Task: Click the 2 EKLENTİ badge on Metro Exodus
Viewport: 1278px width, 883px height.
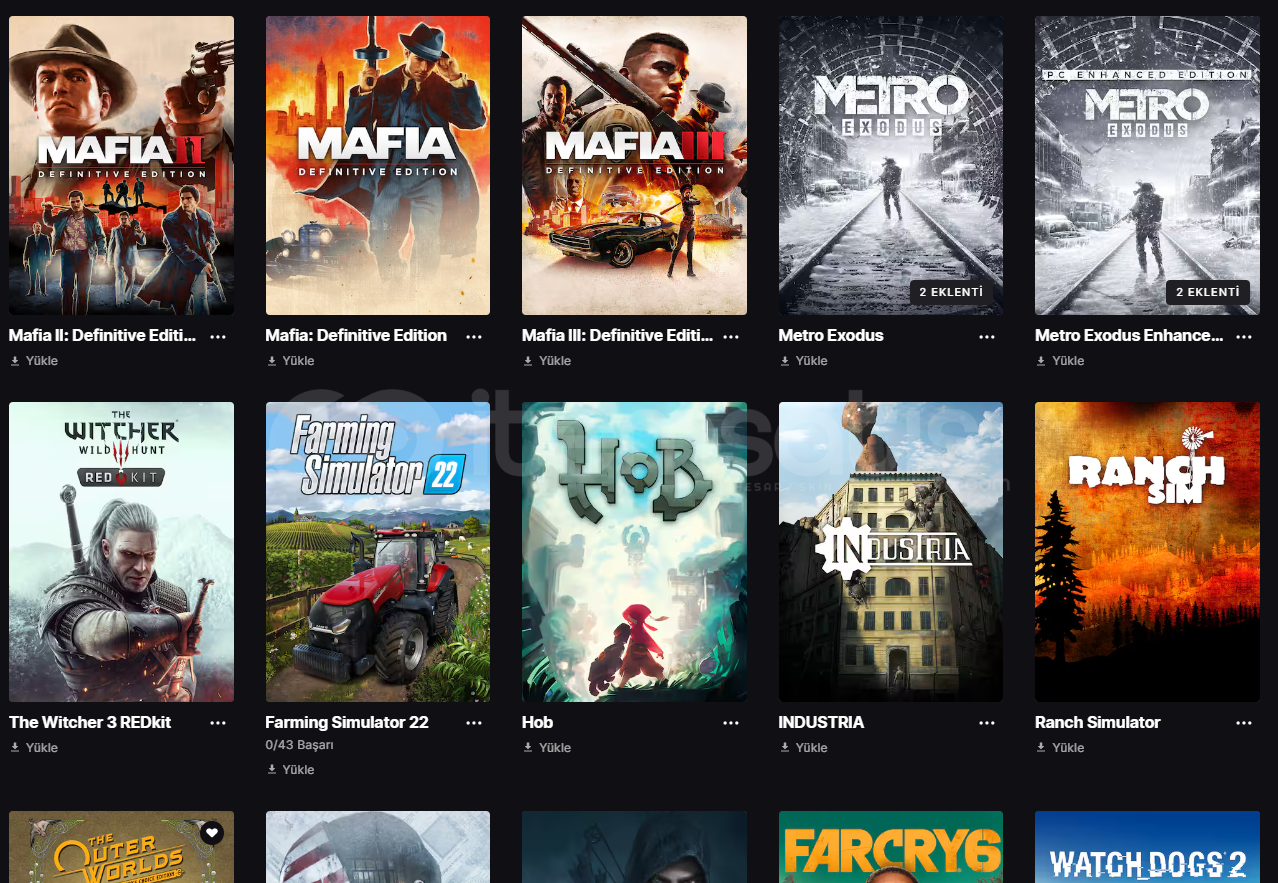Action: (951, 292)
